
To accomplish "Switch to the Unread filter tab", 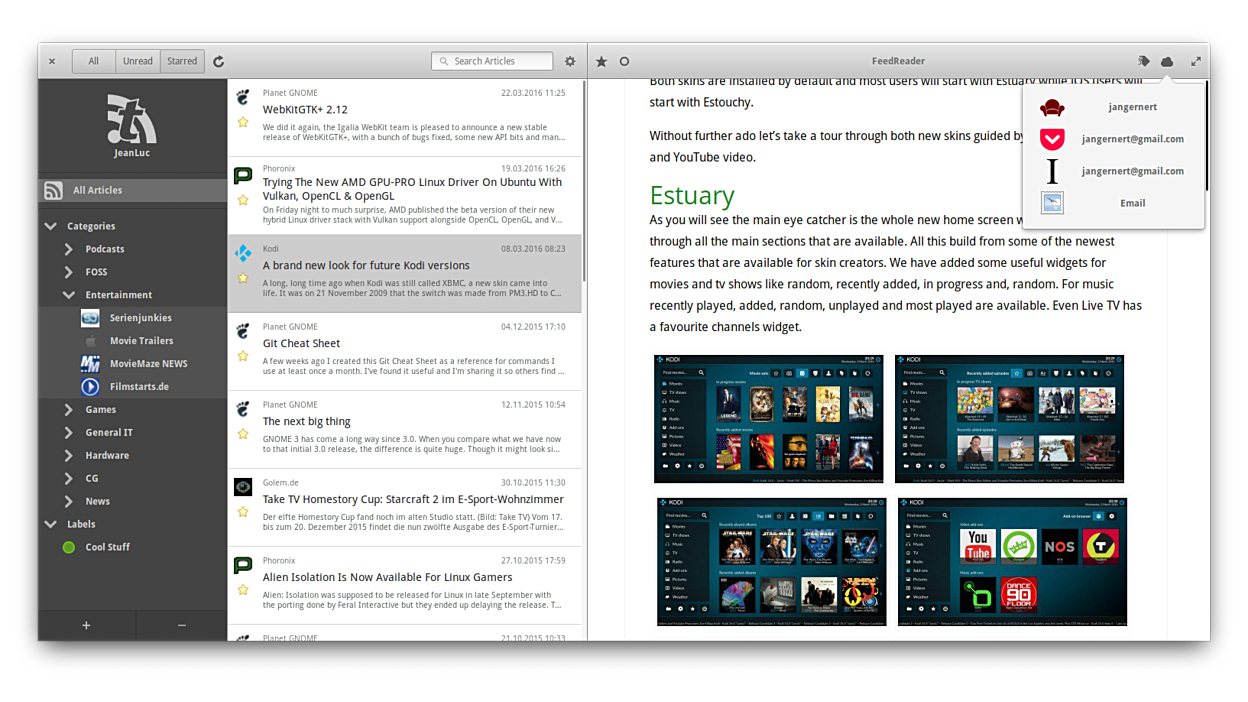I will pyautogui.click(x=138, y=61).
